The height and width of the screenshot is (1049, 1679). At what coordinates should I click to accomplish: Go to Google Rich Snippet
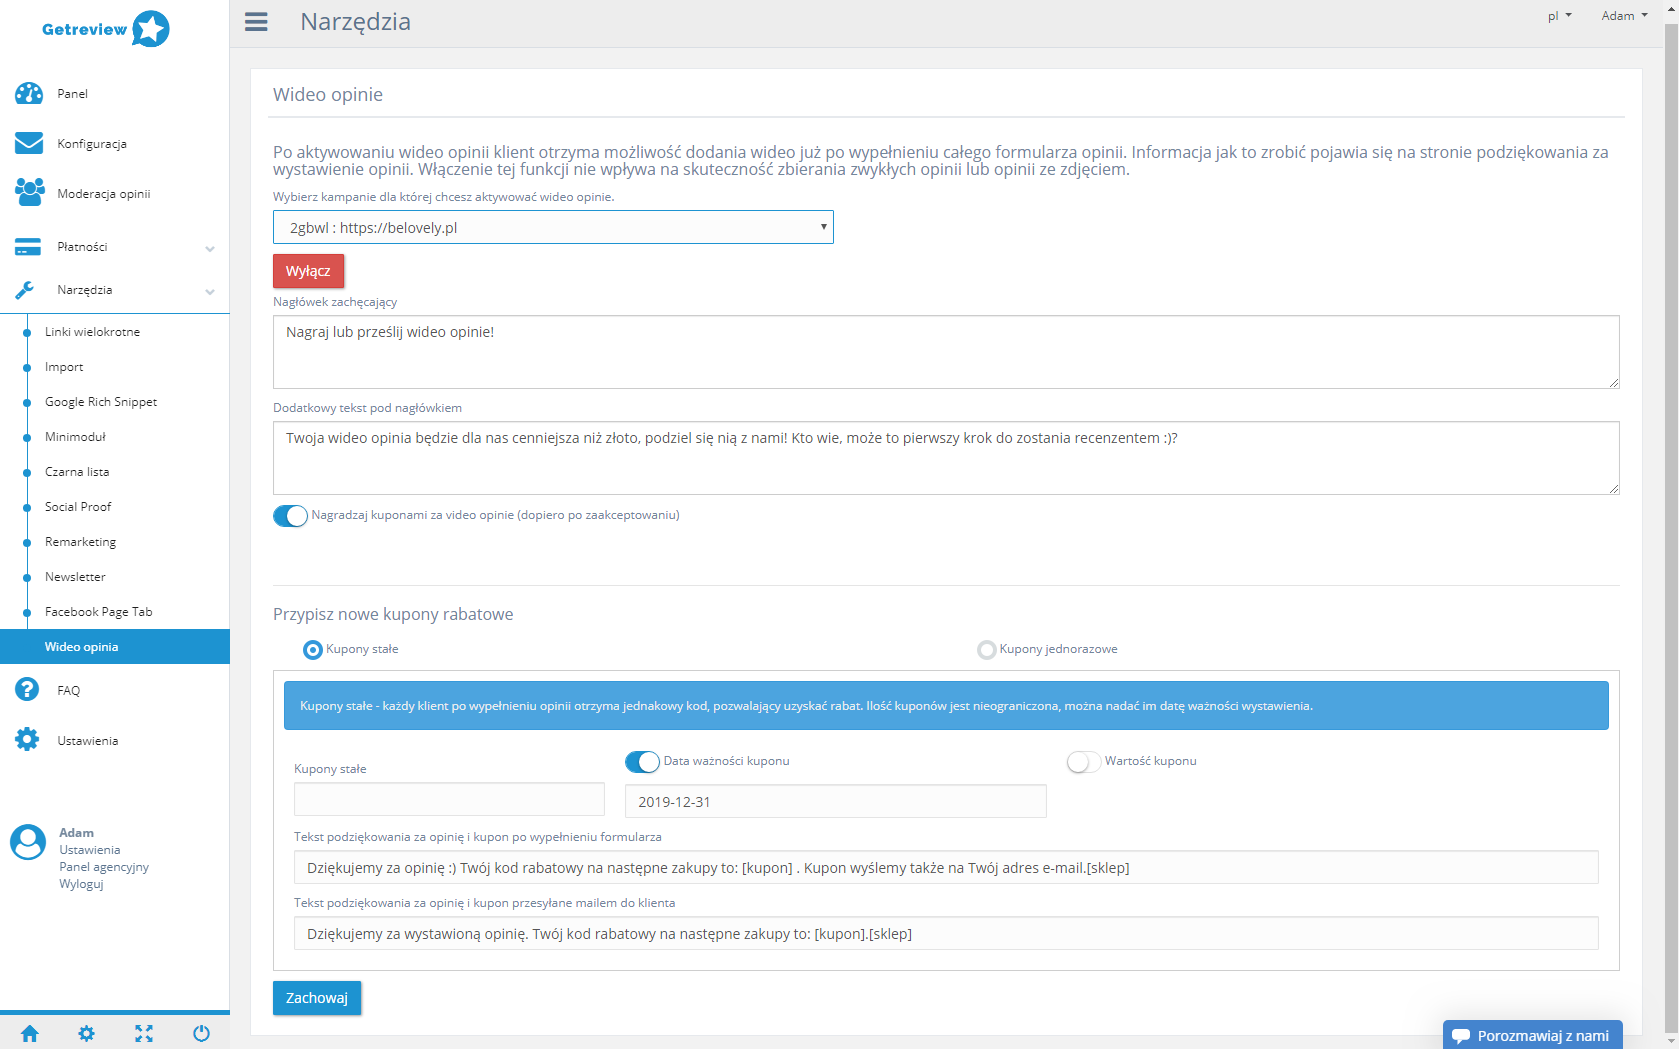pyautogui.click(x=101, y=402)
